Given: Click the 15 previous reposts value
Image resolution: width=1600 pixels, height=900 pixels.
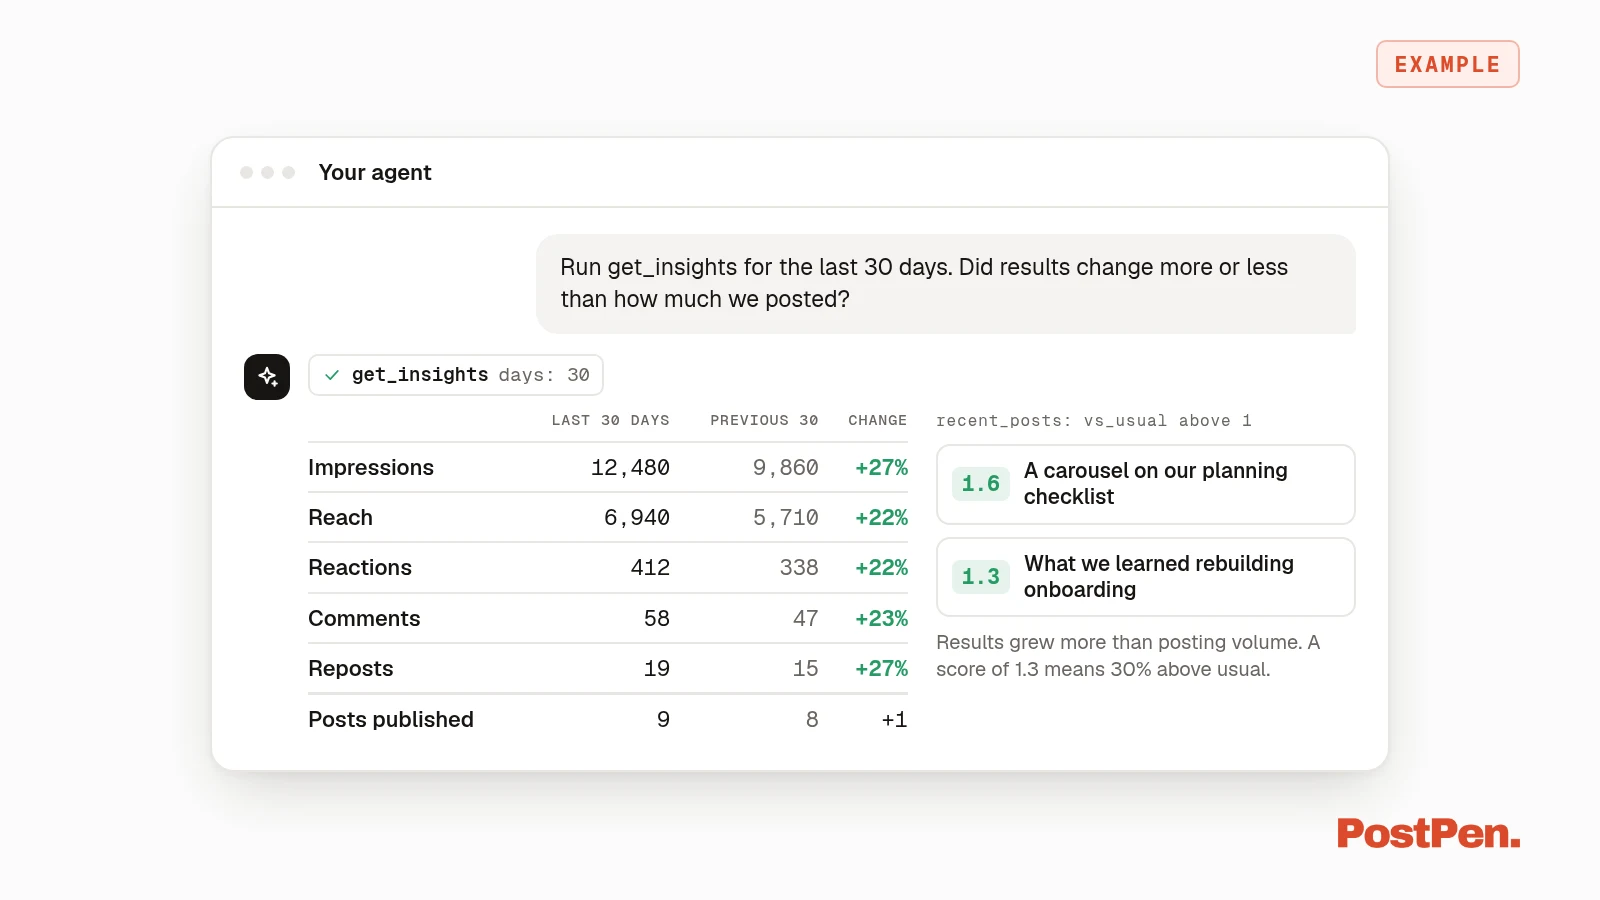Looking at the screenshot, I should [806, 669].
